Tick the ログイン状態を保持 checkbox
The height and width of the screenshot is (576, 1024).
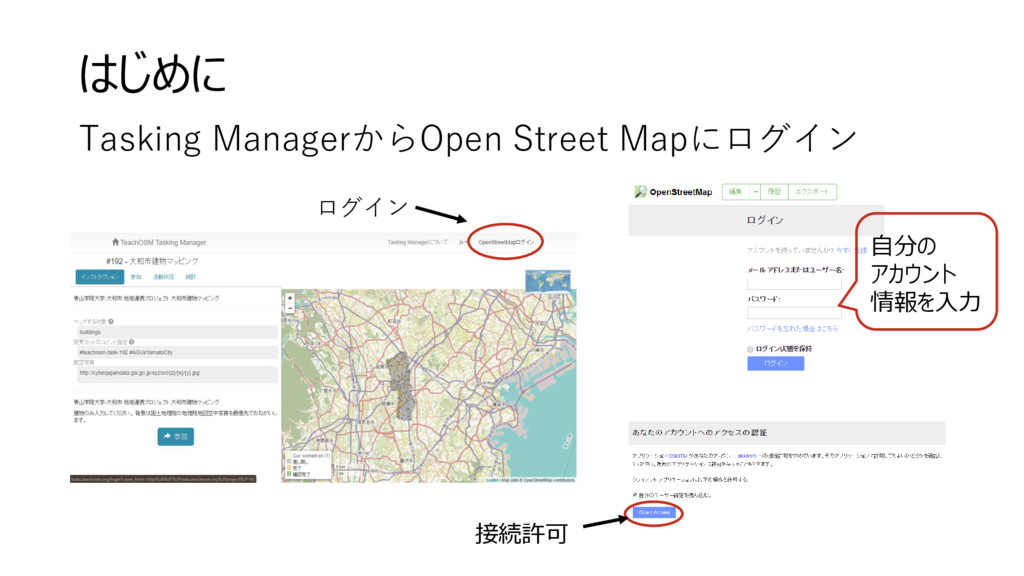point(750,349)
